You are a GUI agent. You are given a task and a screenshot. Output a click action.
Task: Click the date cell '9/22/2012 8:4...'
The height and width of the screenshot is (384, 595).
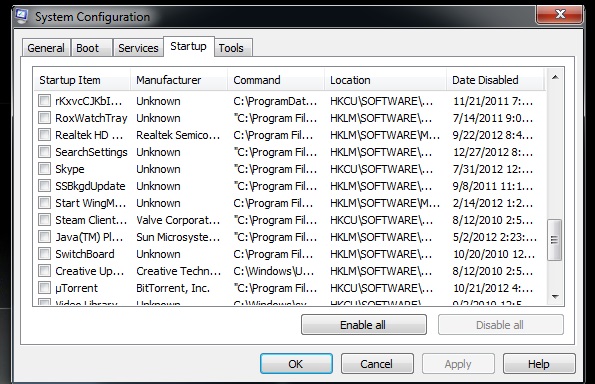(493, 135)
